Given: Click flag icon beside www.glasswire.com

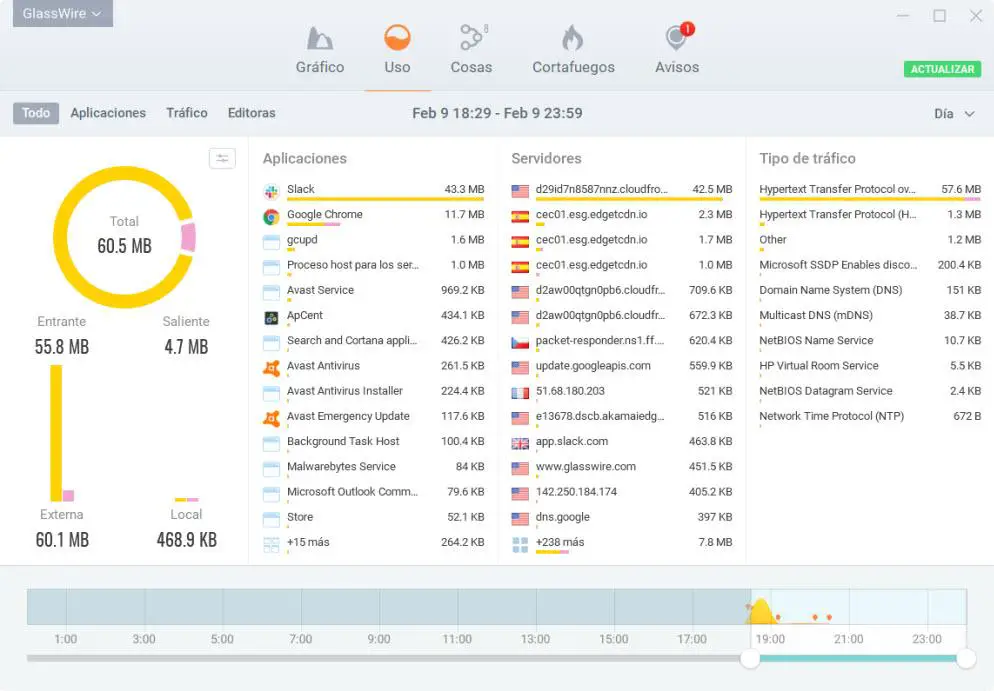Looking at the screenshot, I should pos(520,468).
